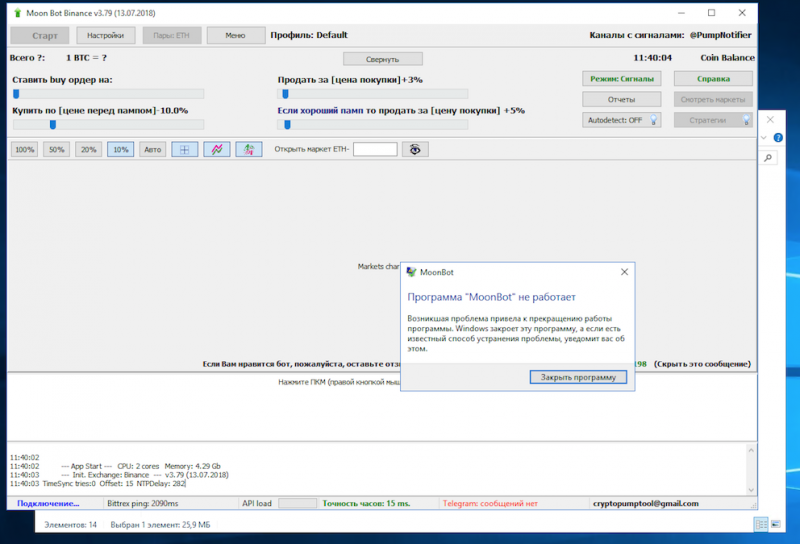Close the background Explorer window
This screenshot has height=544, width=800.
pyautogui.click(x=770, y=120)
